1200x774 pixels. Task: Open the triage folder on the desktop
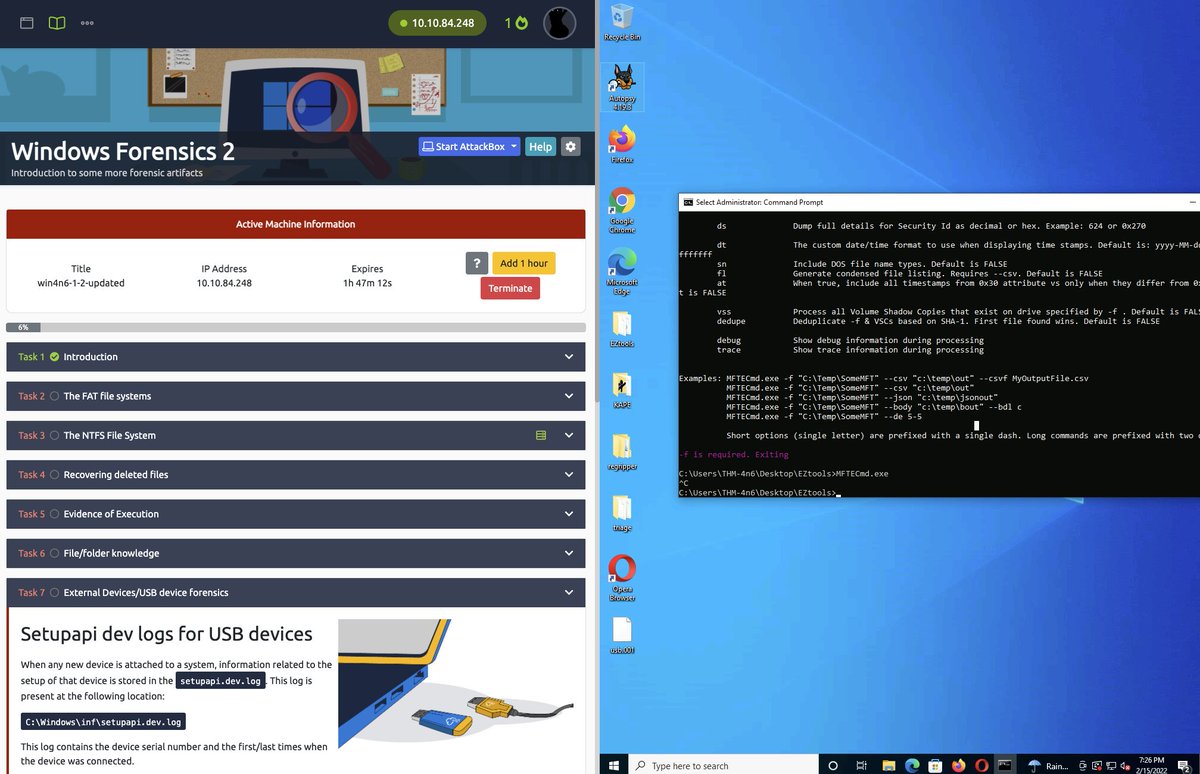(622, 513)
